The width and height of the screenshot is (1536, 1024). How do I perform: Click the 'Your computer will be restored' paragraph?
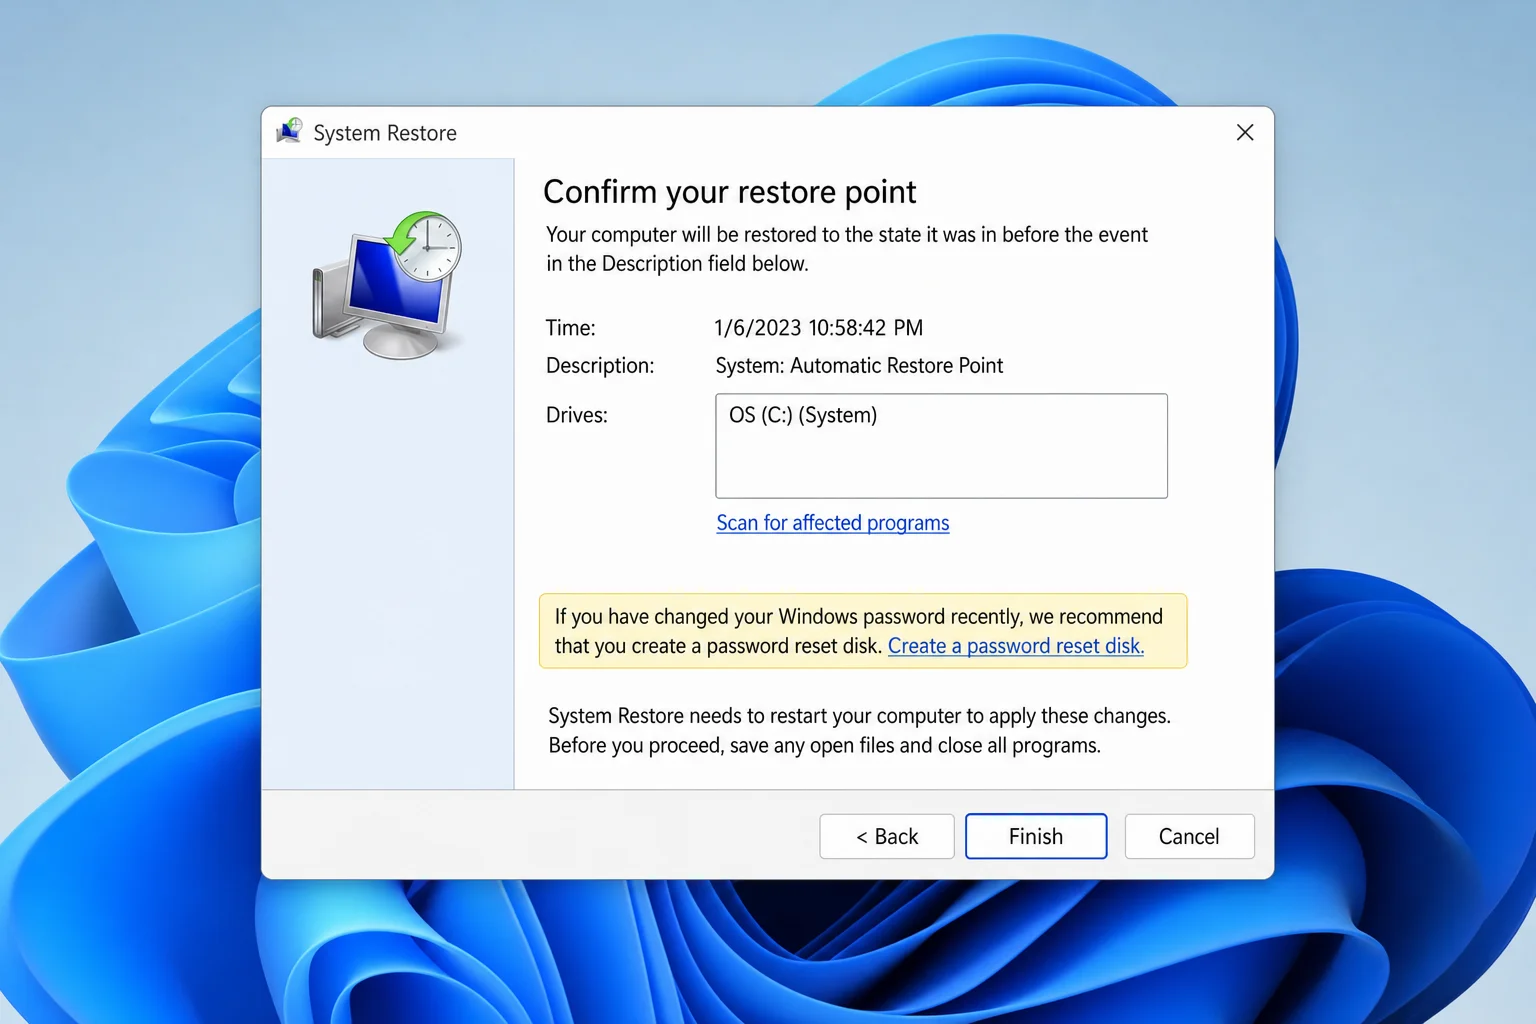tap(847, 249)
